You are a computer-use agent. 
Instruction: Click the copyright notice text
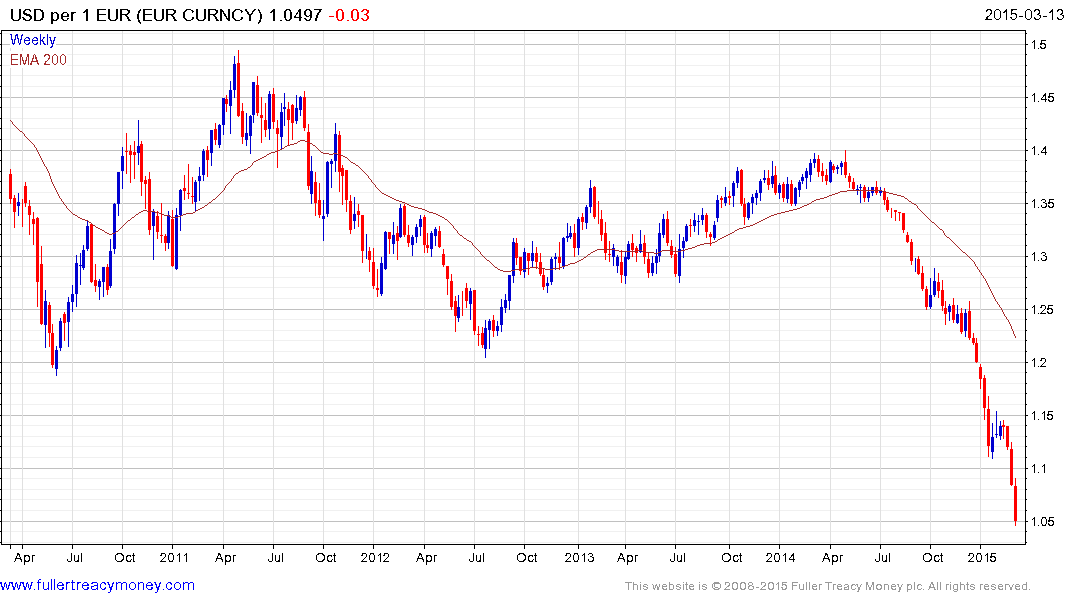pyautogui.click(x=828, y=586)
